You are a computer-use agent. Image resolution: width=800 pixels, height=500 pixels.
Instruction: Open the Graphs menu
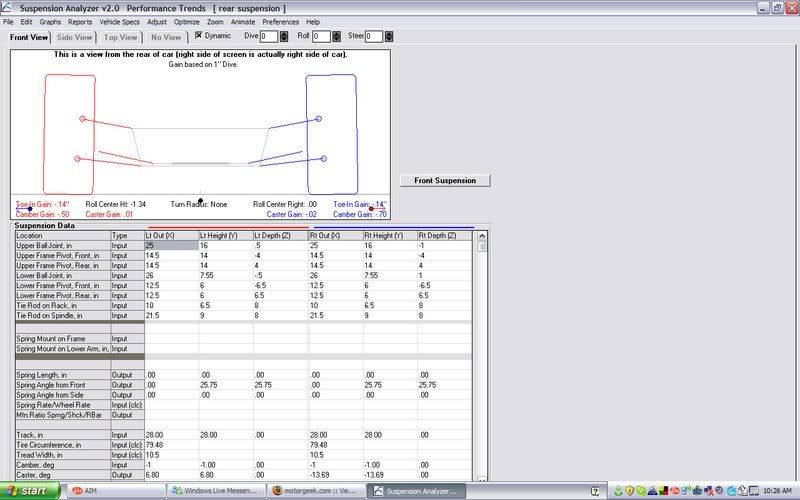50,21
